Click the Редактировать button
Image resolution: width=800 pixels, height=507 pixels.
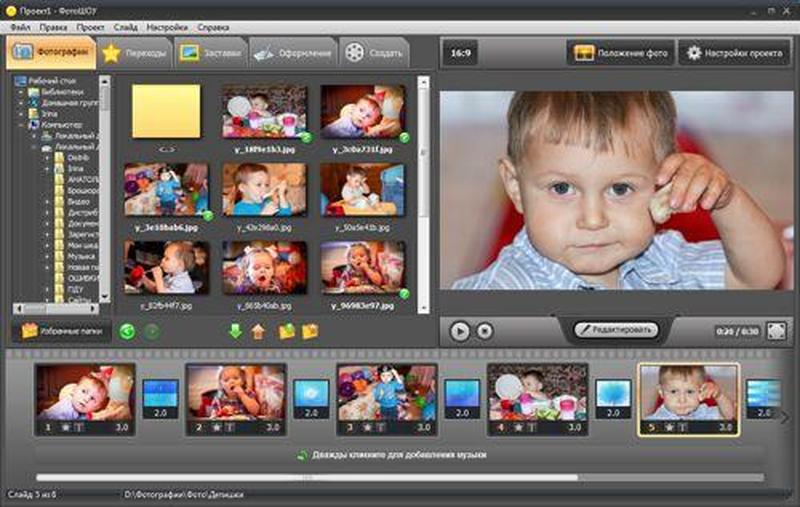tap(616, 329)
